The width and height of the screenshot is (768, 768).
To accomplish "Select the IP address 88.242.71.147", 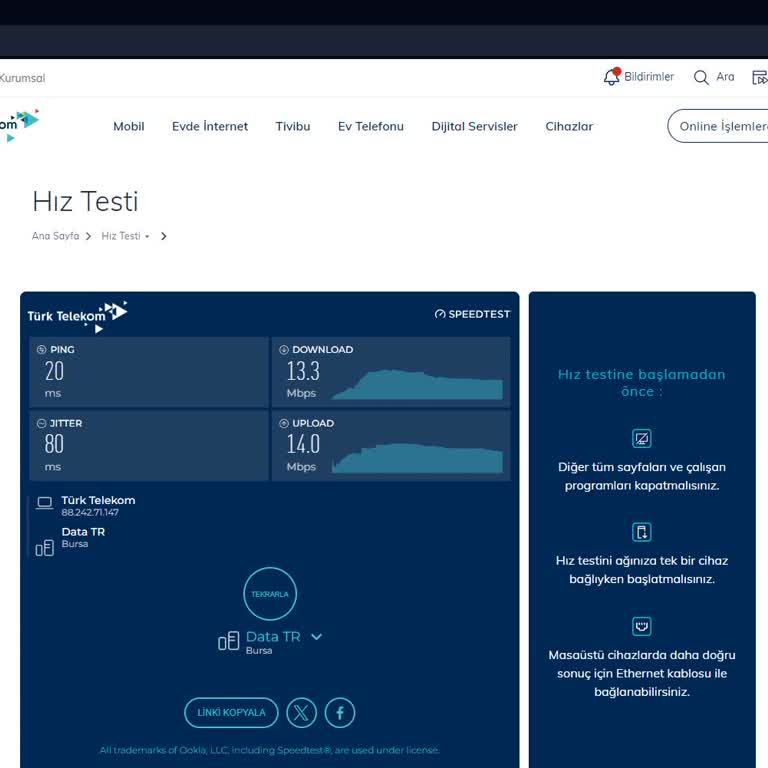I will click(x=90, y=512).
